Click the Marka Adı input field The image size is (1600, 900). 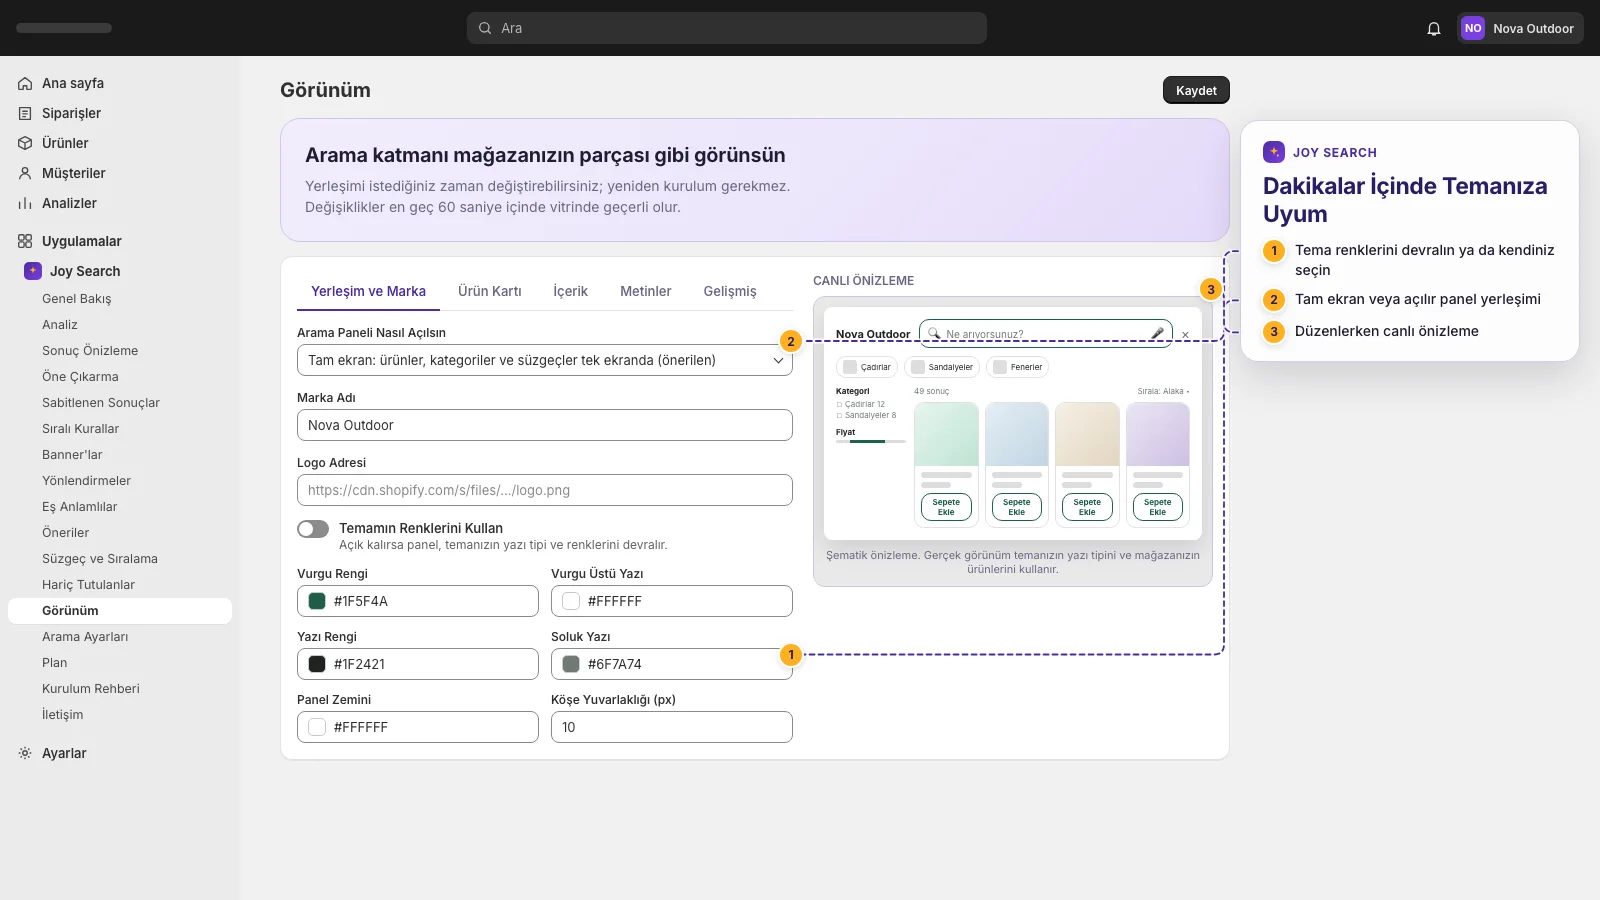tap(545, 425)
